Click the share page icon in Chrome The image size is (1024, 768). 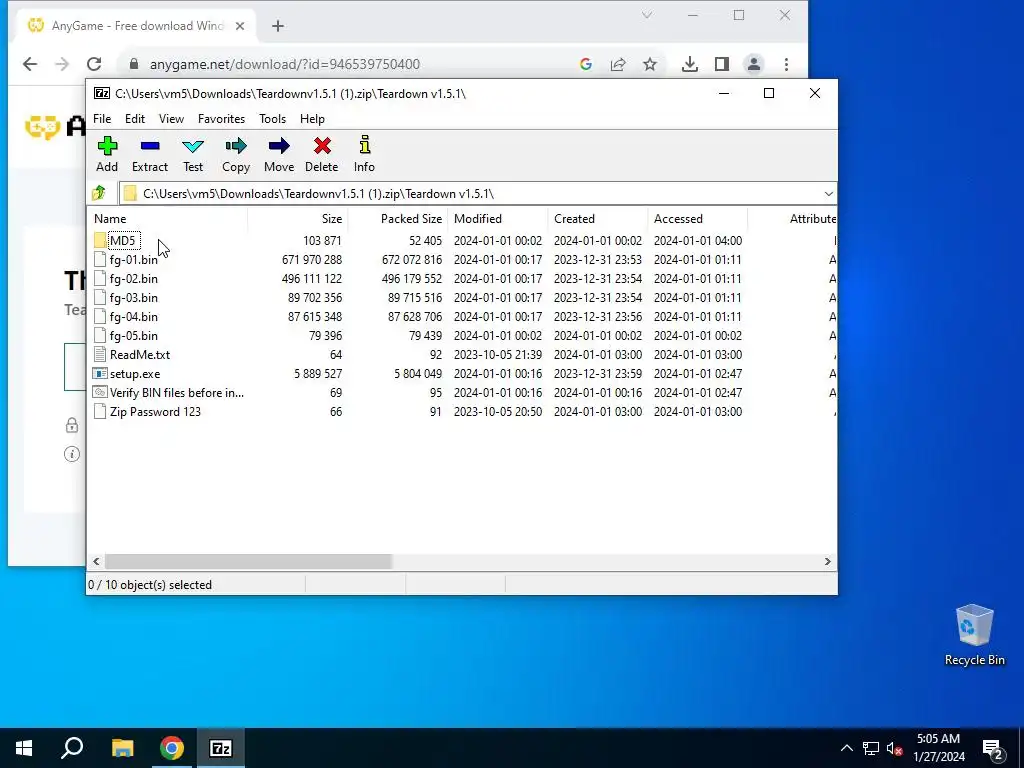tap(618, 64)
